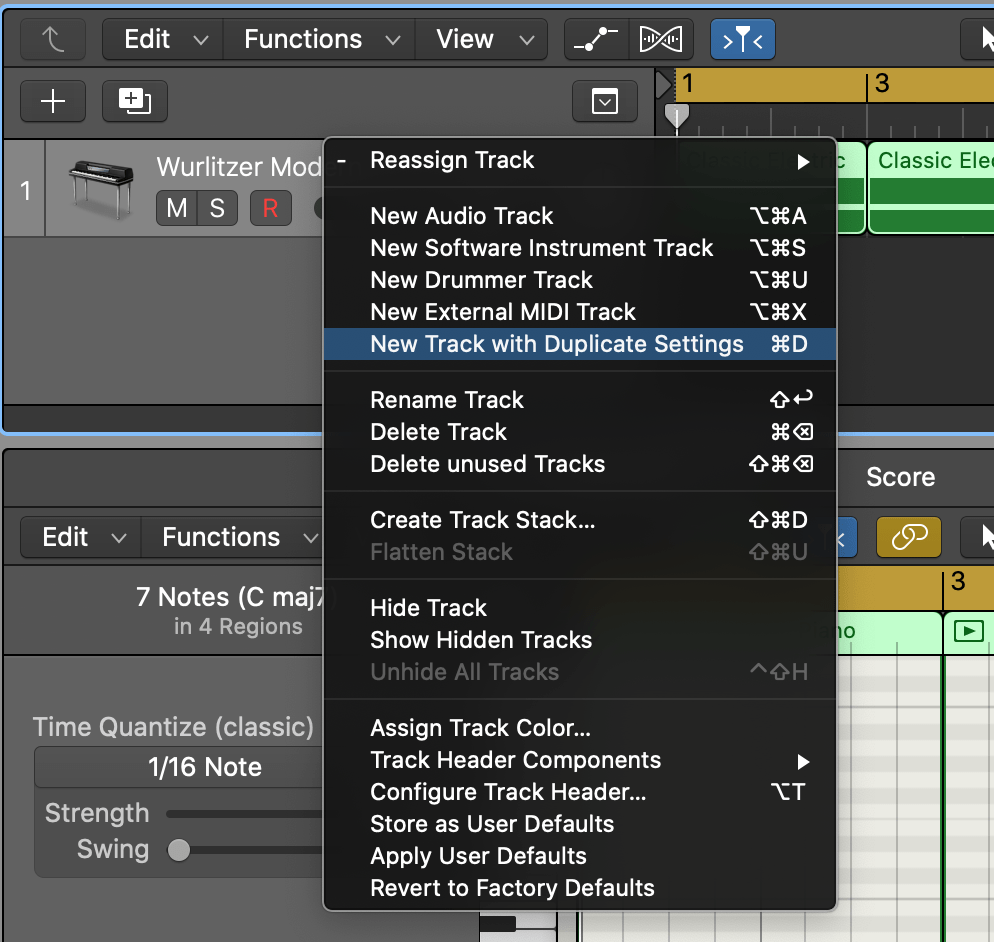Screen dimensions: 994x942
Task: Toggle the automation curve icon
Action: pyautogui.click(x=595, y=40)
